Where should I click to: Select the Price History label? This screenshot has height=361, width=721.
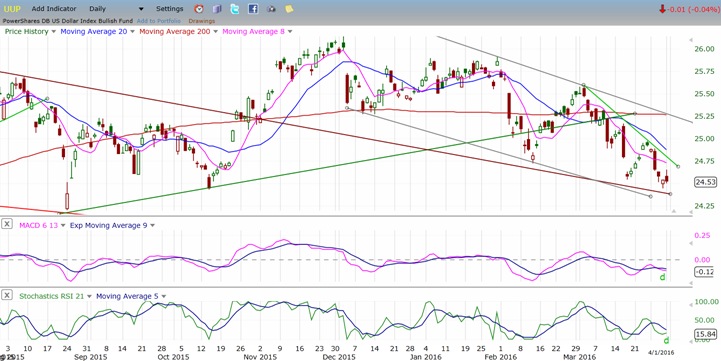tap(26, 32)
